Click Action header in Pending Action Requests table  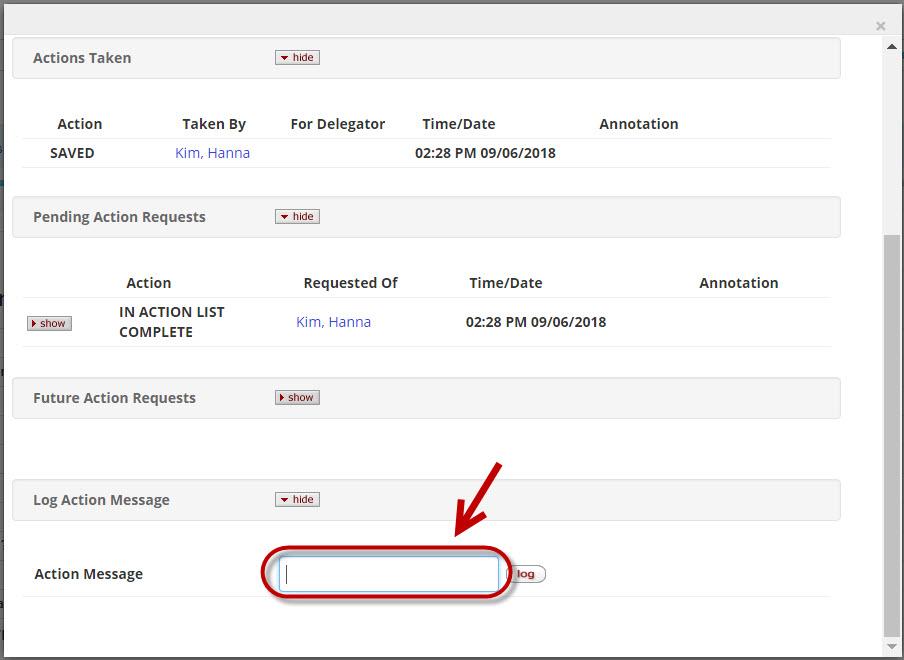point(149,283)
